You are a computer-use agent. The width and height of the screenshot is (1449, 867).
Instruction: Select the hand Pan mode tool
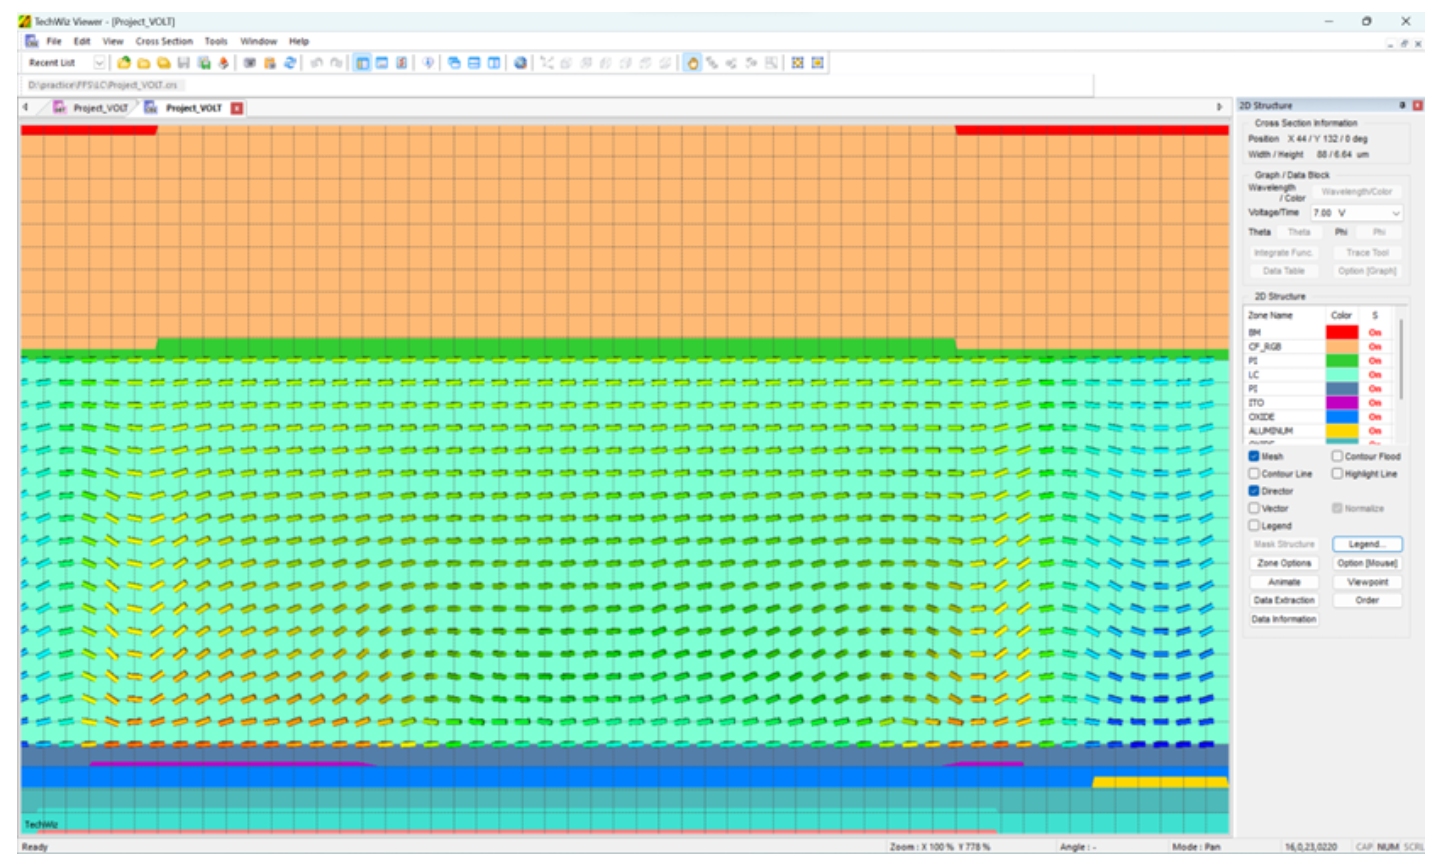click(x=692, y=63)
